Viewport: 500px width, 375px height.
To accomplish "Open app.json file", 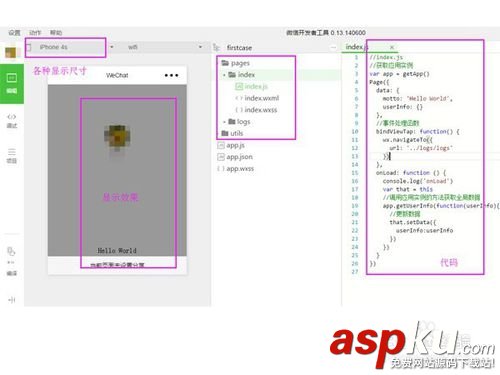I will [x=235, y=157].
